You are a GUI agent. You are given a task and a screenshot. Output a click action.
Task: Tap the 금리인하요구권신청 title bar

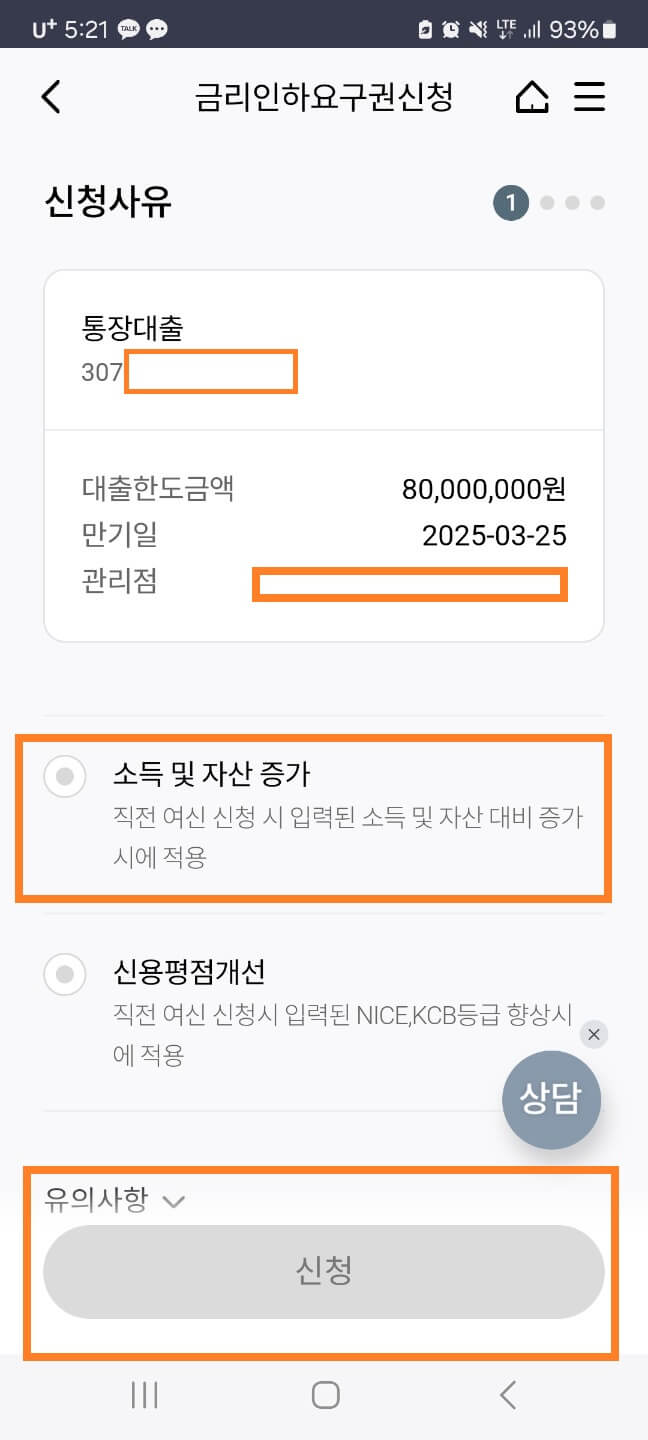pyautogui.click(x=324, y=98)
